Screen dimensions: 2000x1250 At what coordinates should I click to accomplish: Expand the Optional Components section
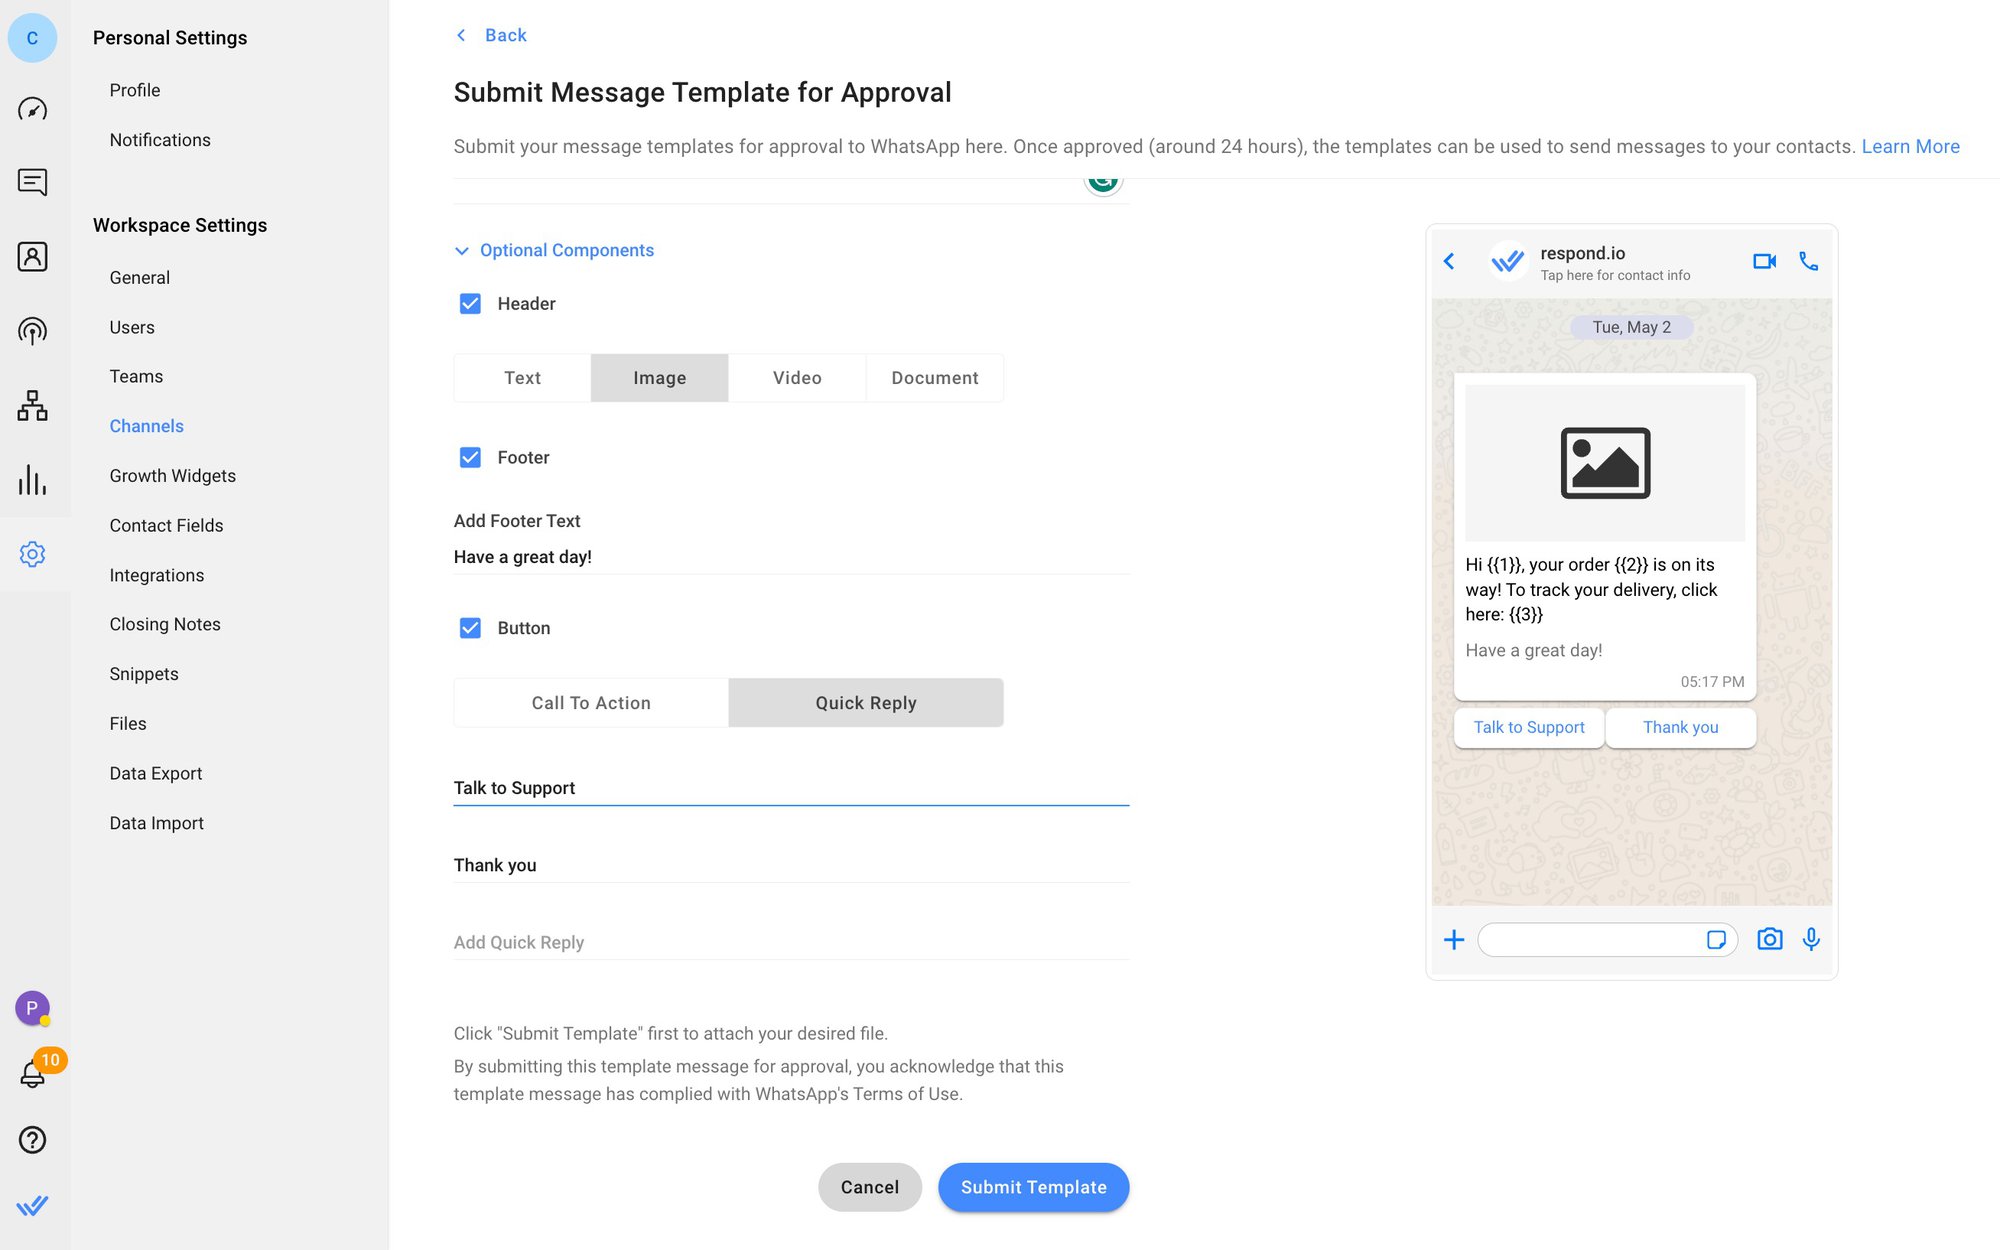465,251
